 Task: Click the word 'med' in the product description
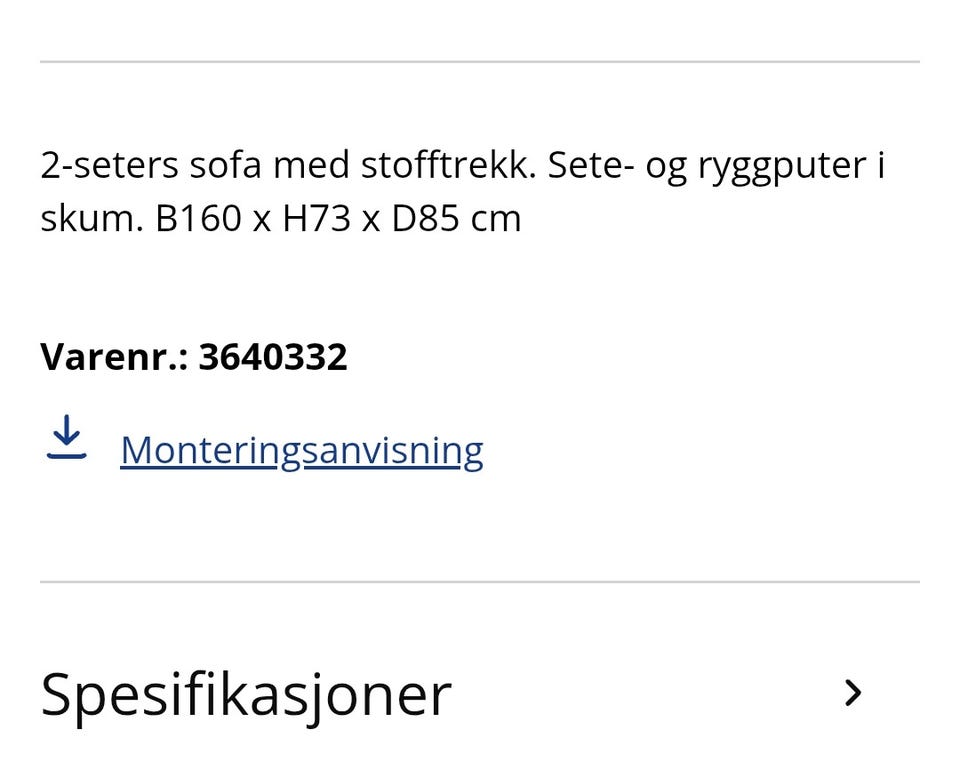click(x=311, y=165)
